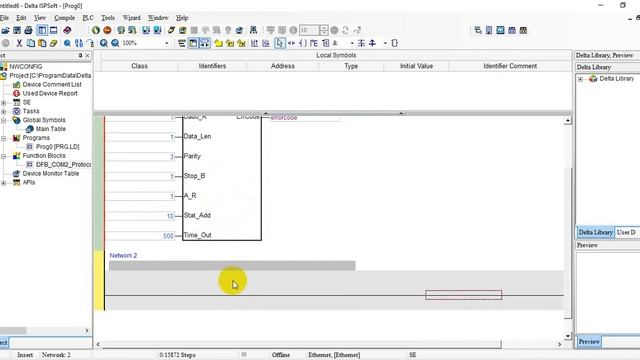Open the Help menu
The image size is (640, 360).
182,18
